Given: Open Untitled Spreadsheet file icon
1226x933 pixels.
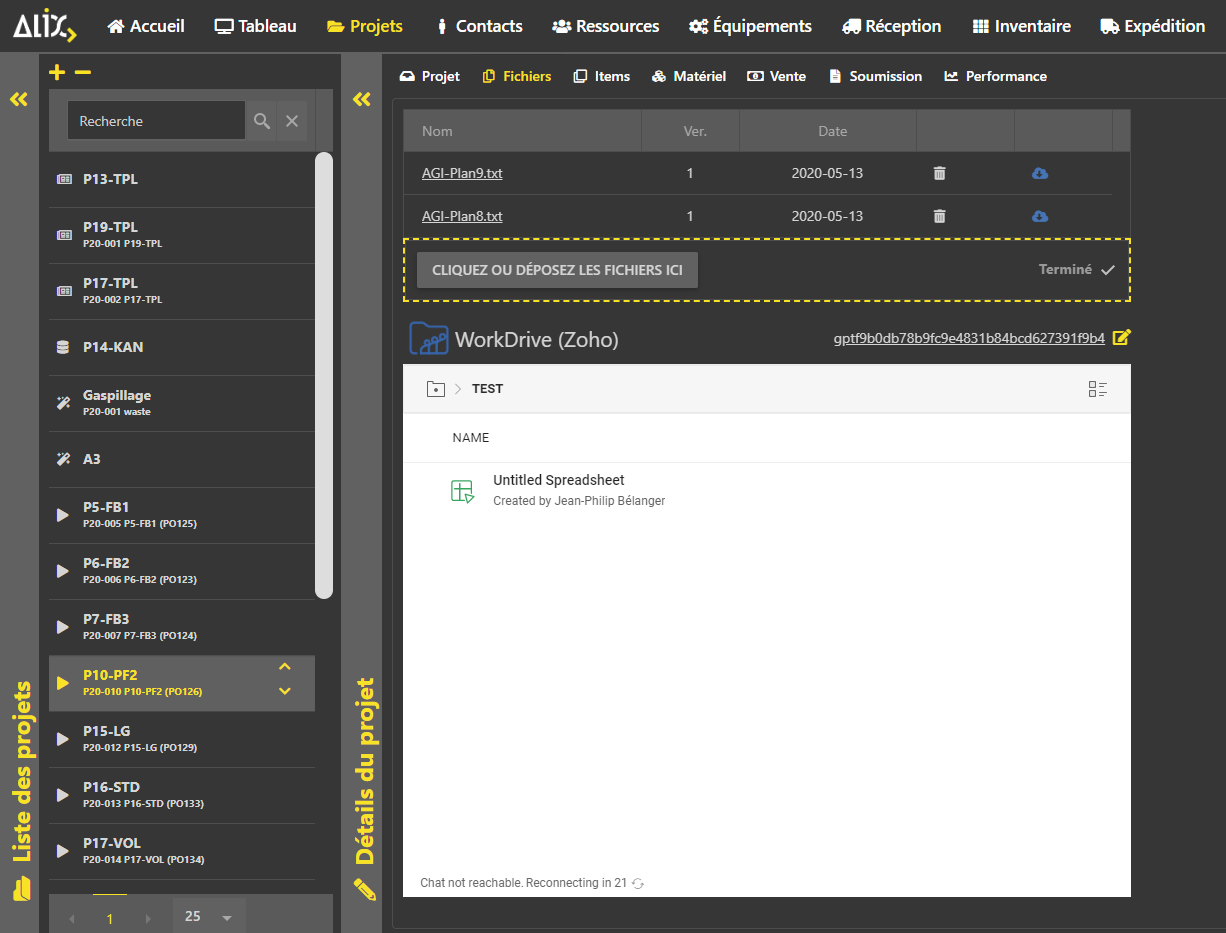Looking at the screenshot, I should [x=462, y=491].
